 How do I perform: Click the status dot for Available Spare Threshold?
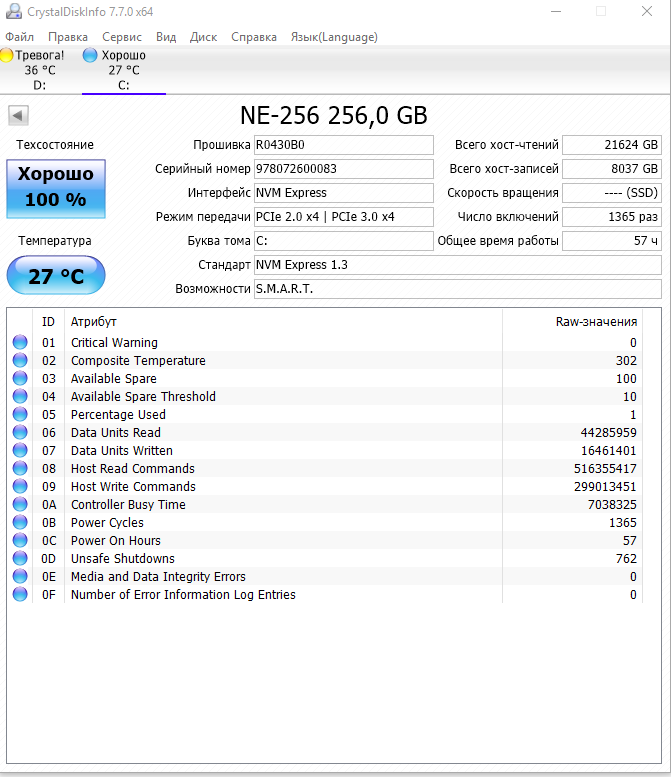click(20, 396)
